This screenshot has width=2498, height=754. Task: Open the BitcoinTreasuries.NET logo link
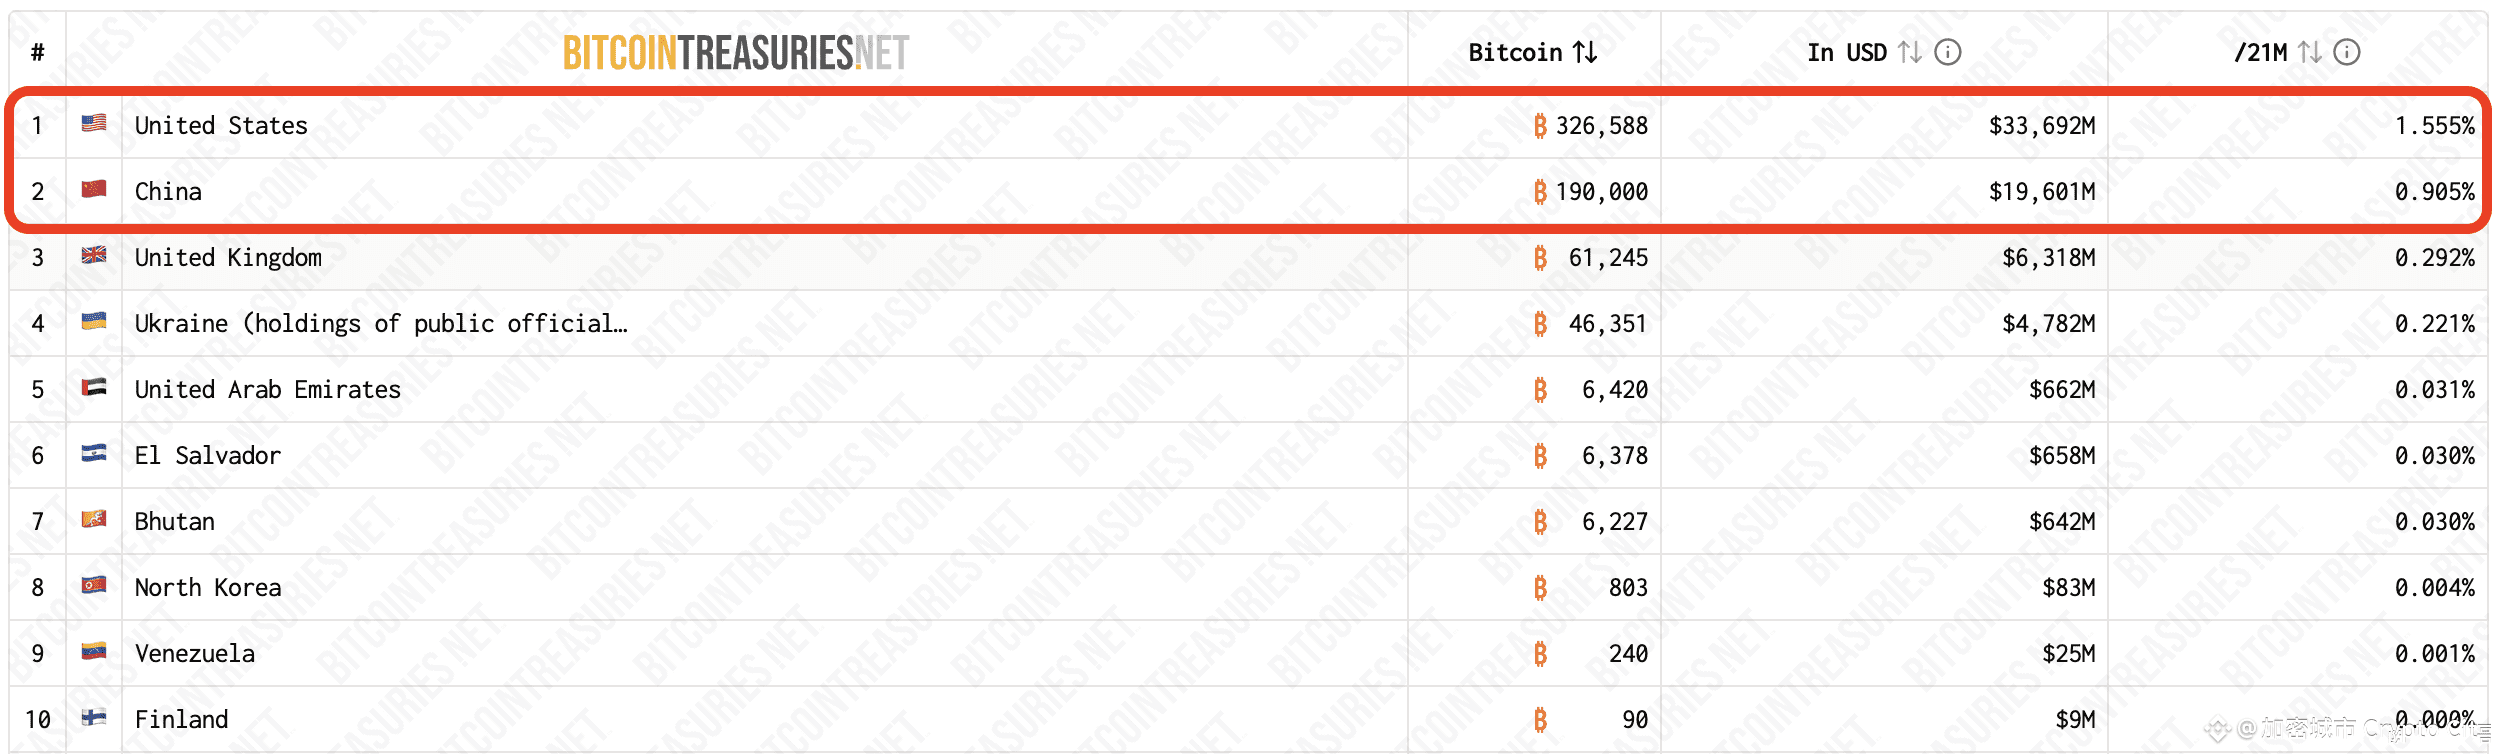(736, 53)
